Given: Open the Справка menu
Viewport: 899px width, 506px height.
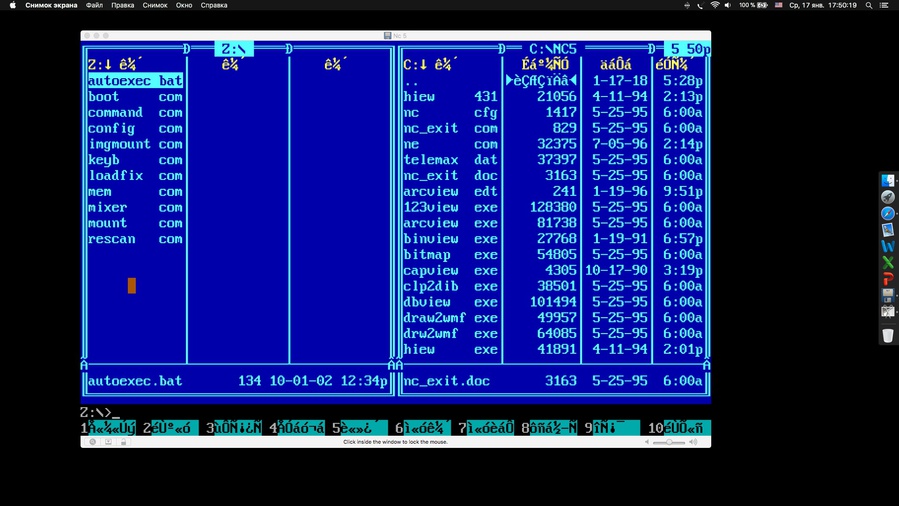Looking at the screenshot, I should point(214,5).
